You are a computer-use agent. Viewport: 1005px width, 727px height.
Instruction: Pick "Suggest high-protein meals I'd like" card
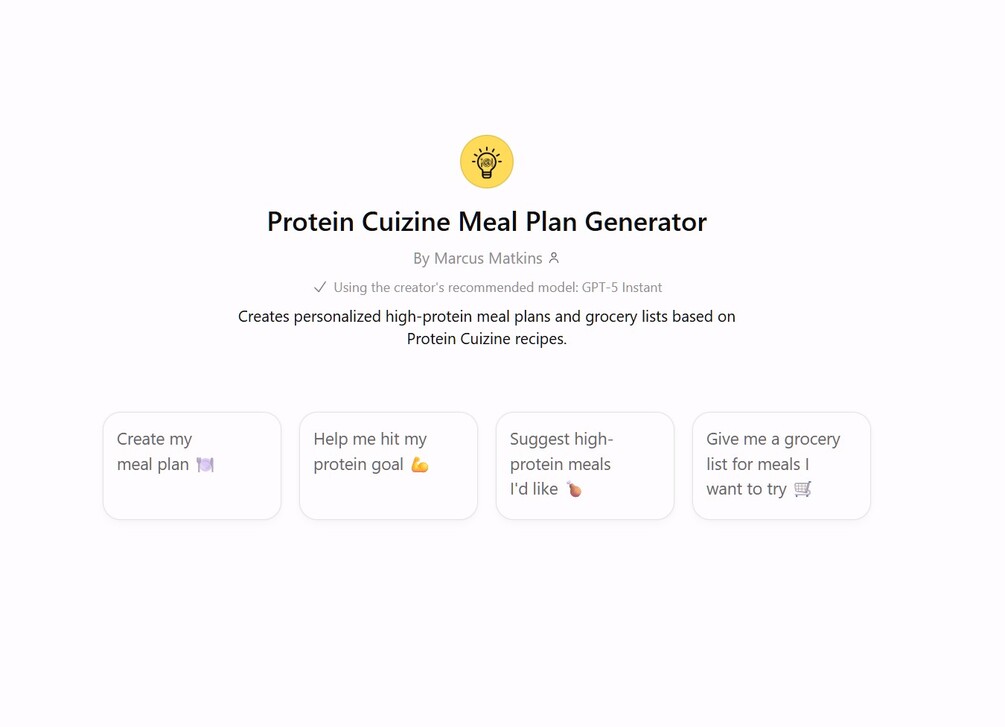click(x=585, y=466)
